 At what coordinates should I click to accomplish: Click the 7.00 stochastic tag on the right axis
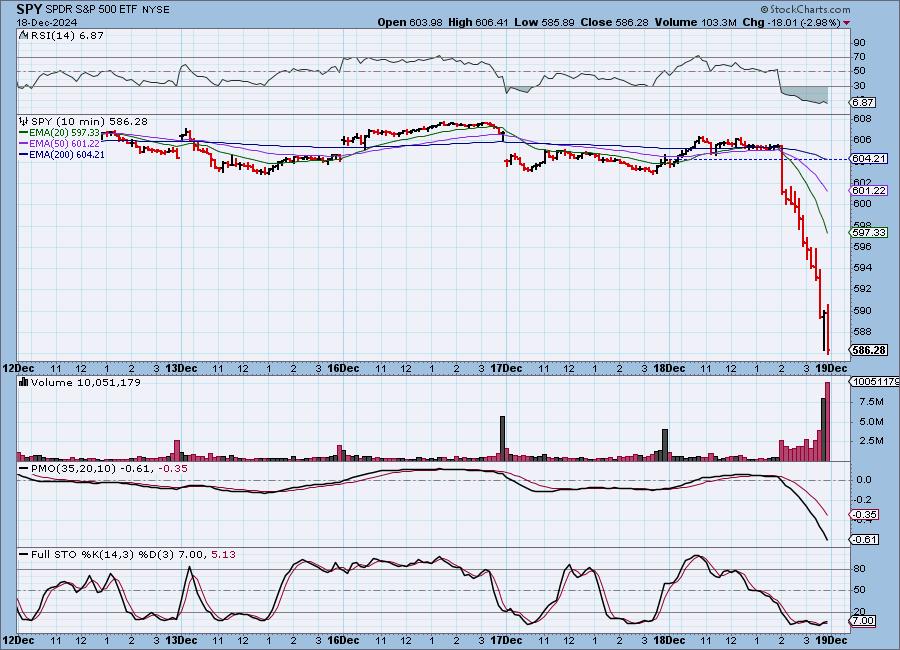coord(863,620)
